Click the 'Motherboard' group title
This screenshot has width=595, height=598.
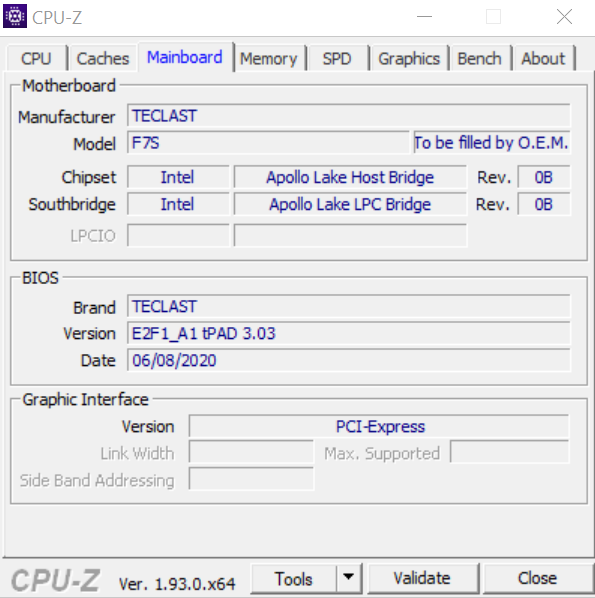[x=69, y=85]
